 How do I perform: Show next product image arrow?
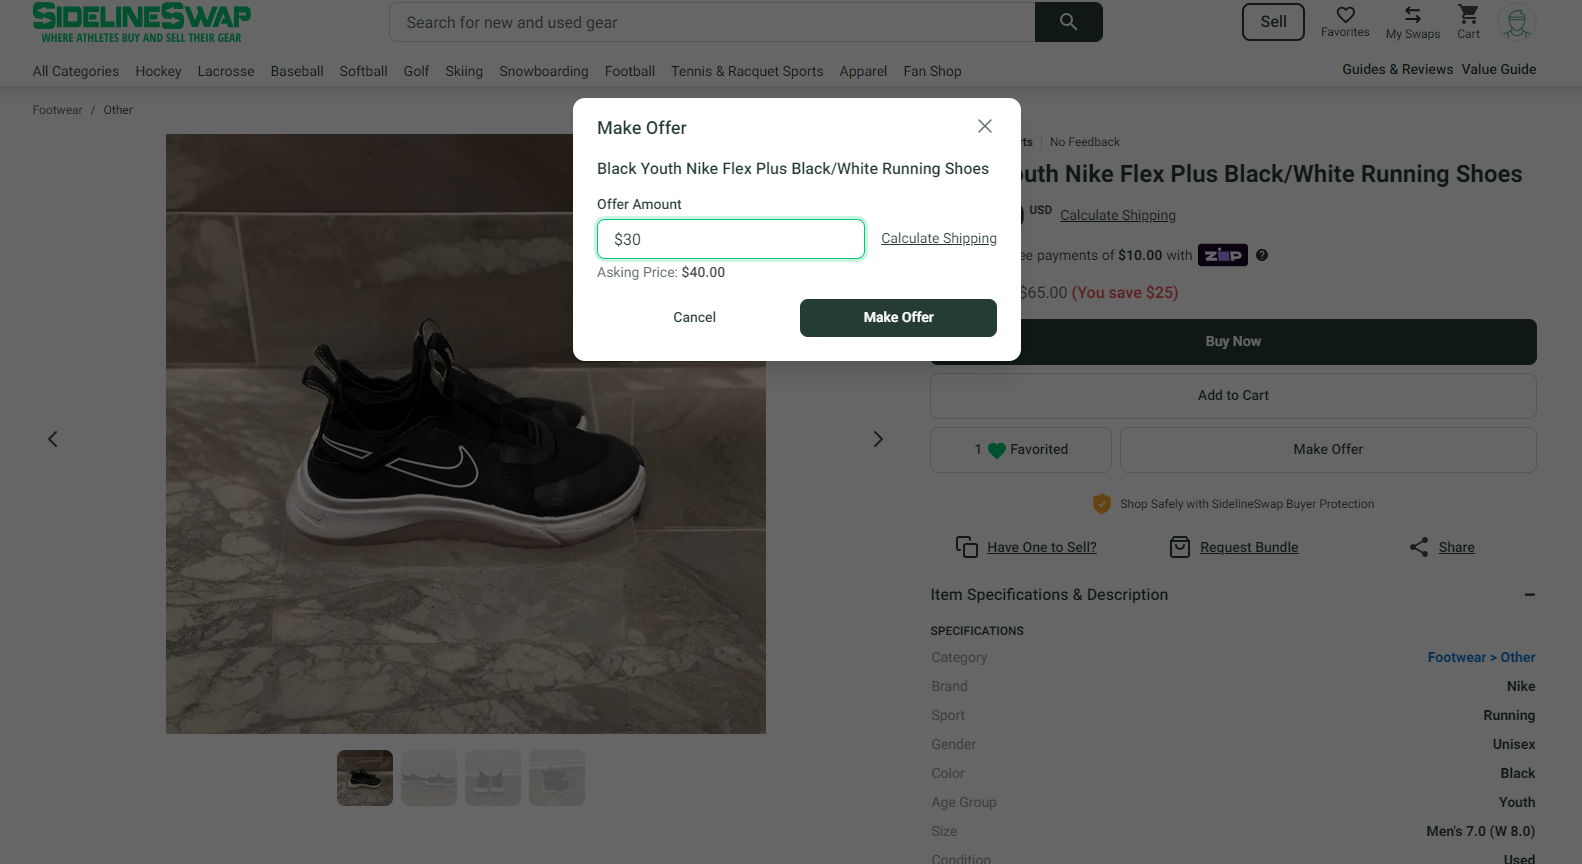(878, 439)
